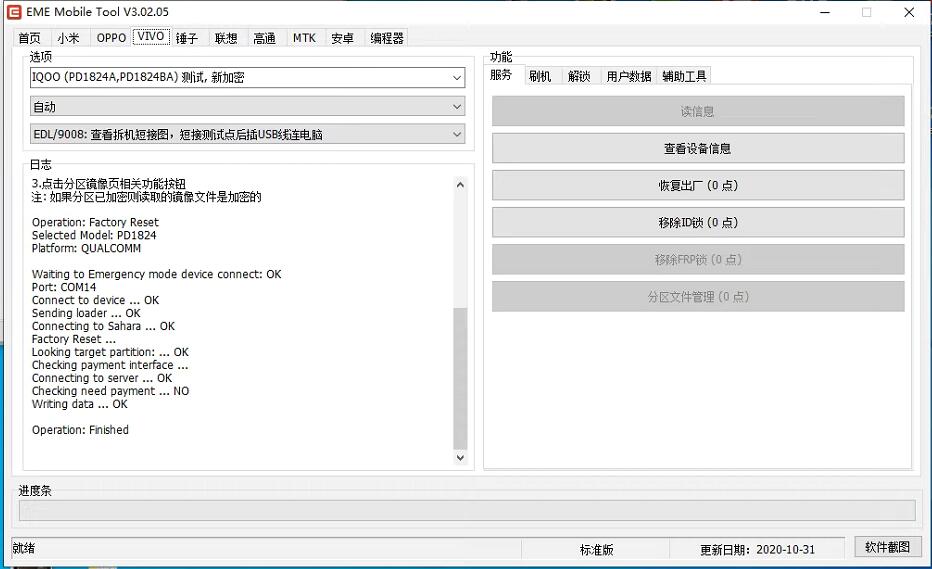Screen dimensions: 932x569
Task: Click the progress bar at the bottom
Action: click(x=467, y=510)
